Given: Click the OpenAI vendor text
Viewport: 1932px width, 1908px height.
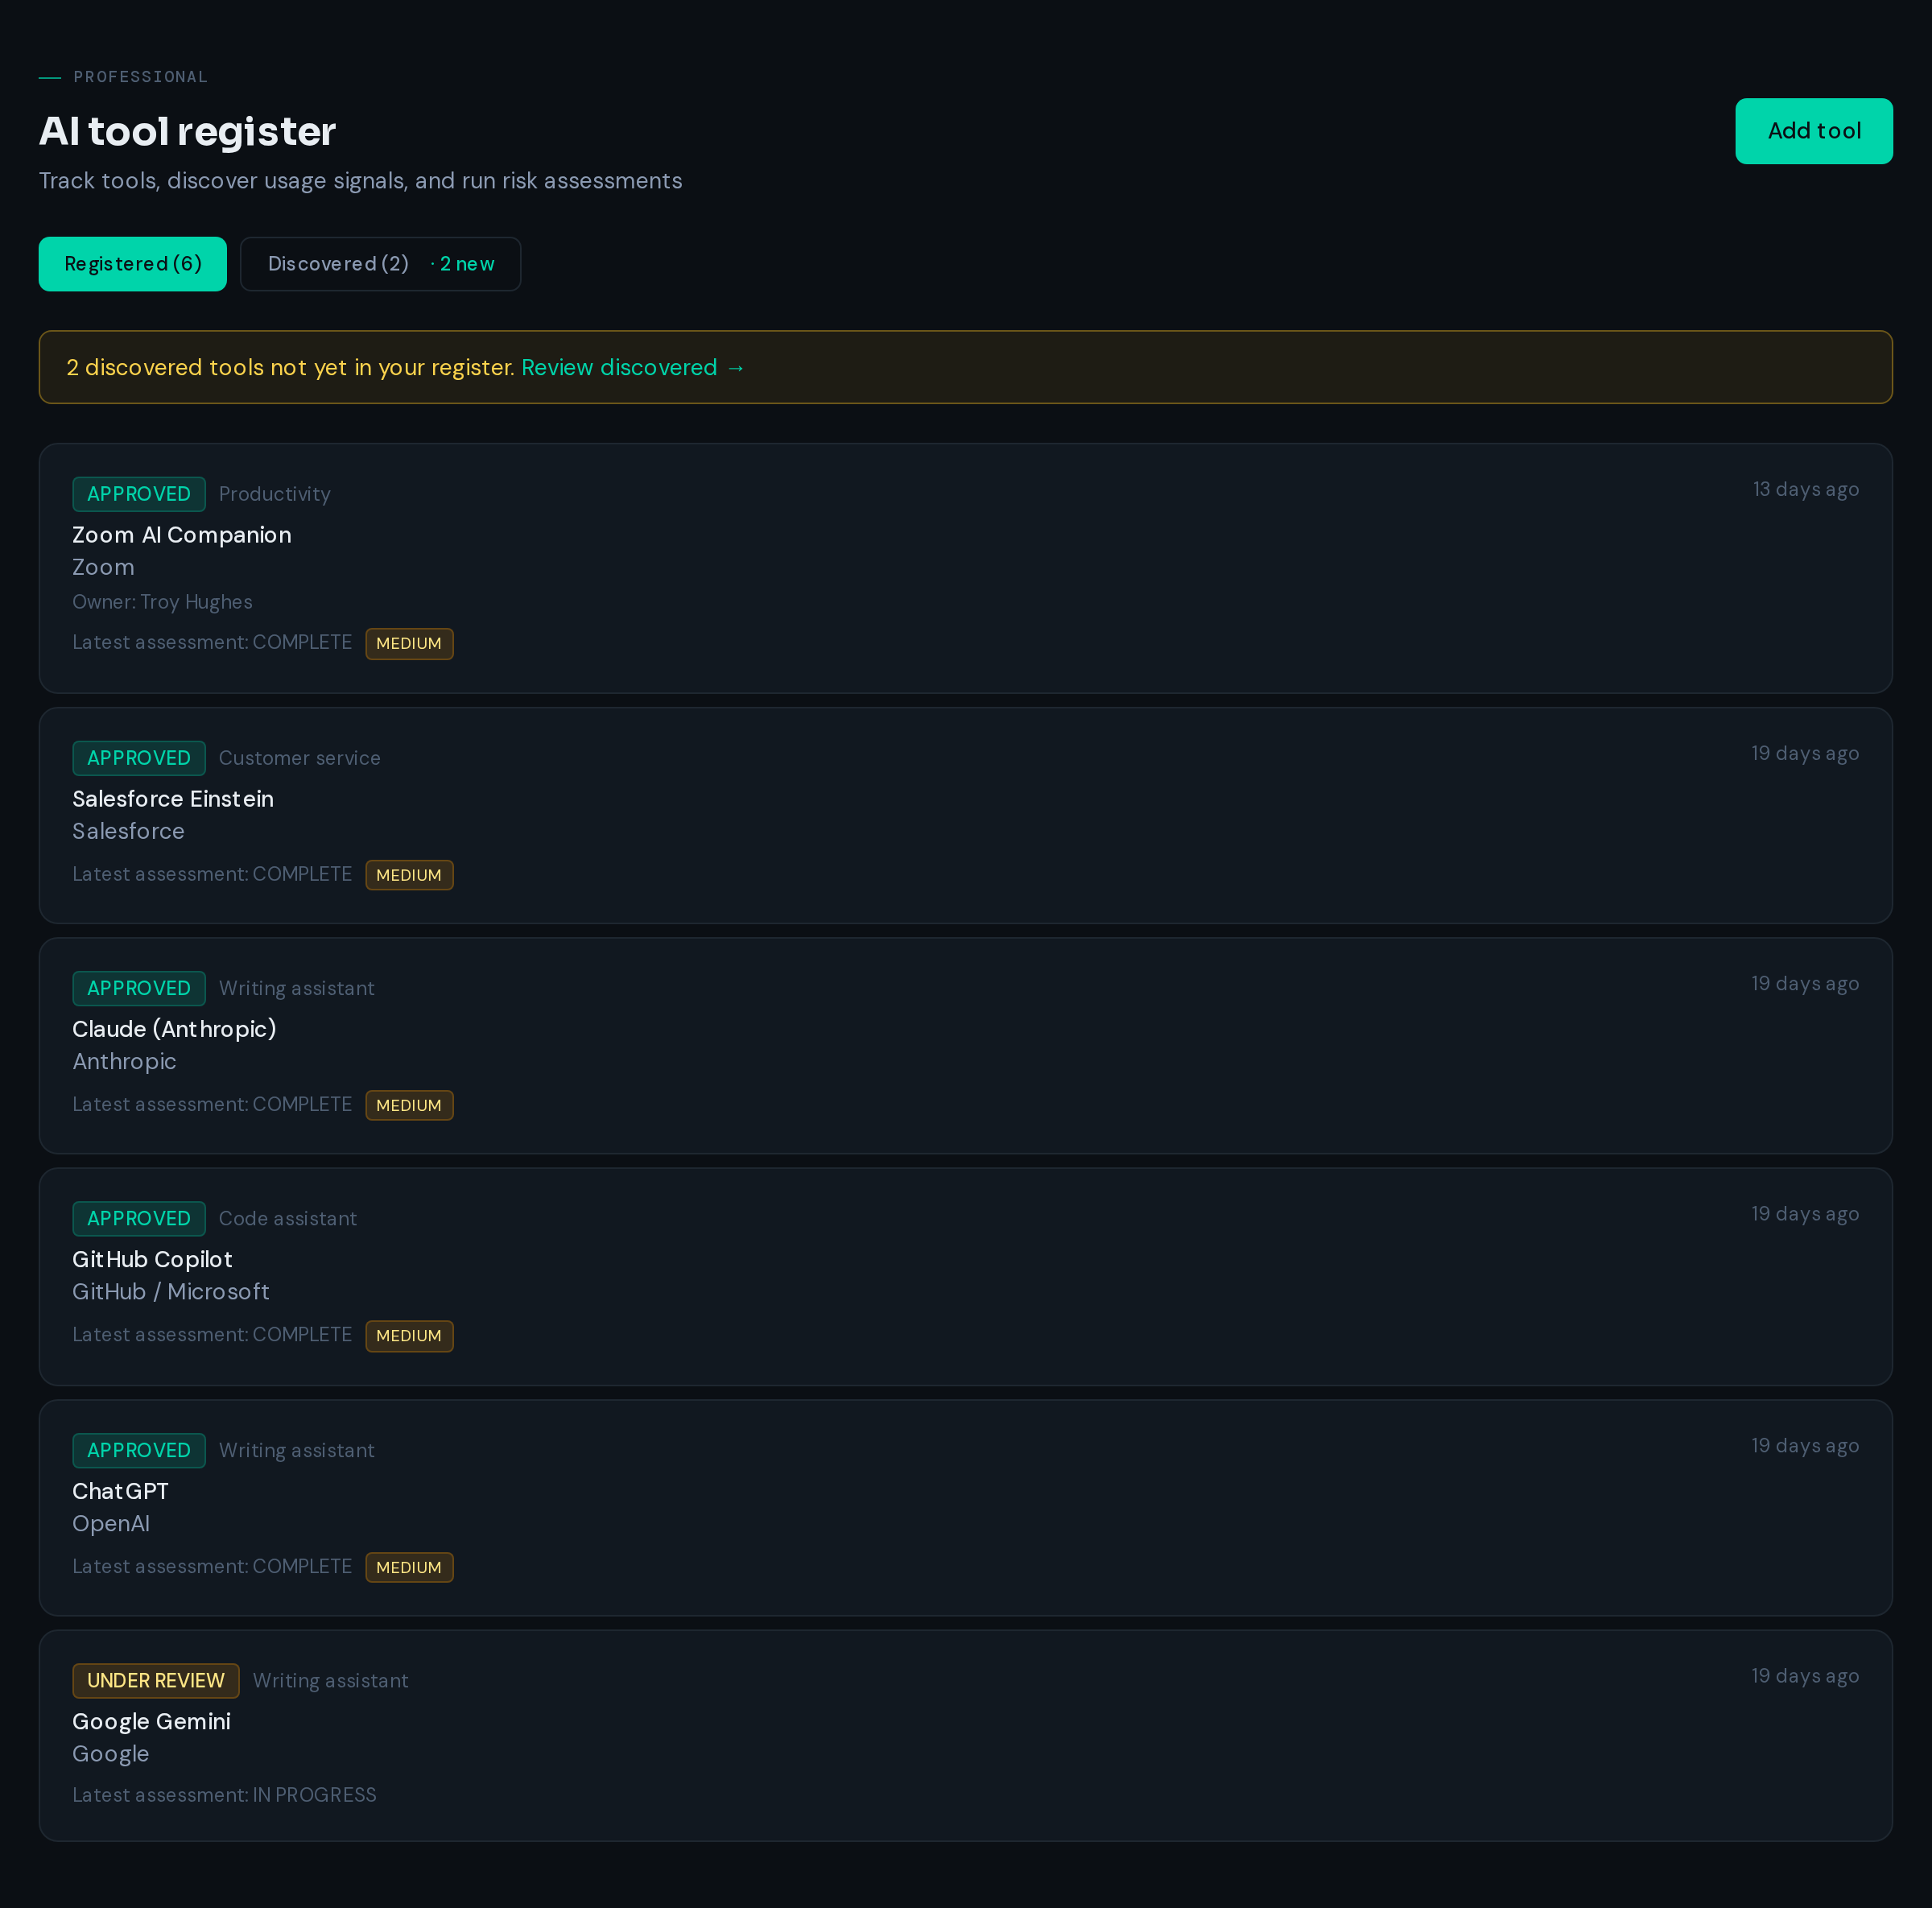Looking at the screenshot, I should pyautogui.click(x=111, y=1523).
